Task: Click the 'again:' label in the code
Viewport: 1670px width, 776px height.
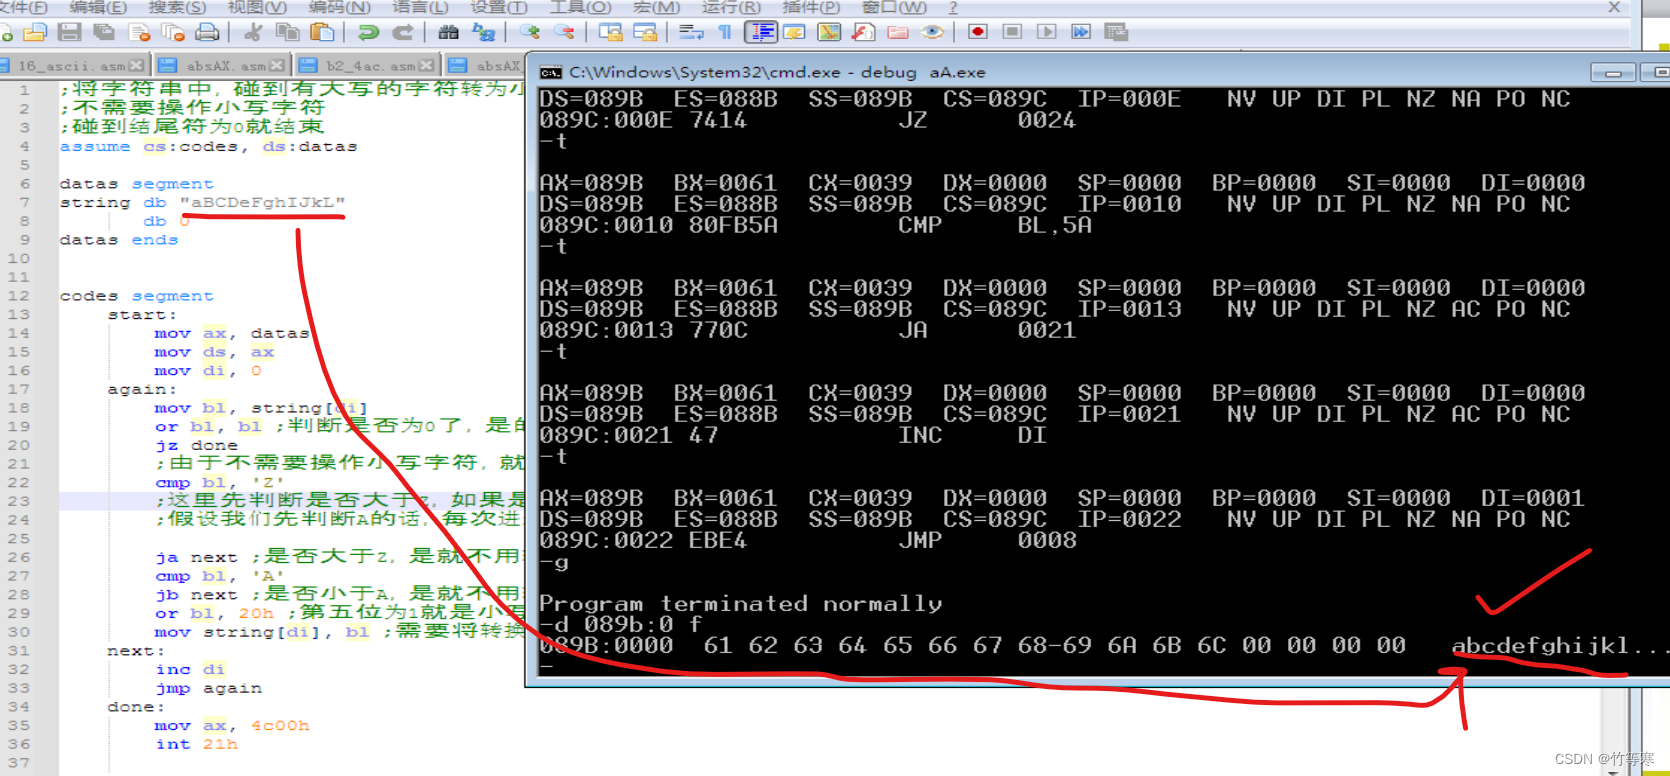Action: 142,389
